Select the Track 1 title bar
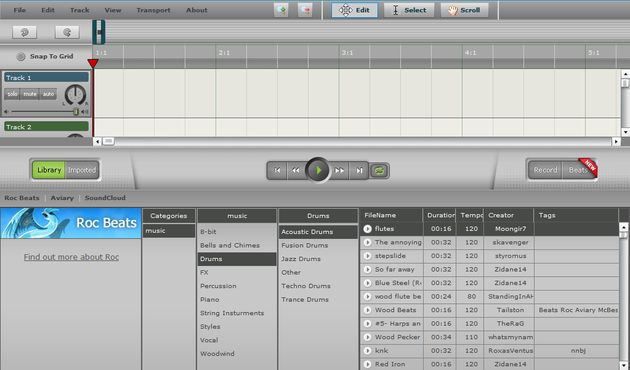This screenshot has width=630, height=370. [46, 78]
